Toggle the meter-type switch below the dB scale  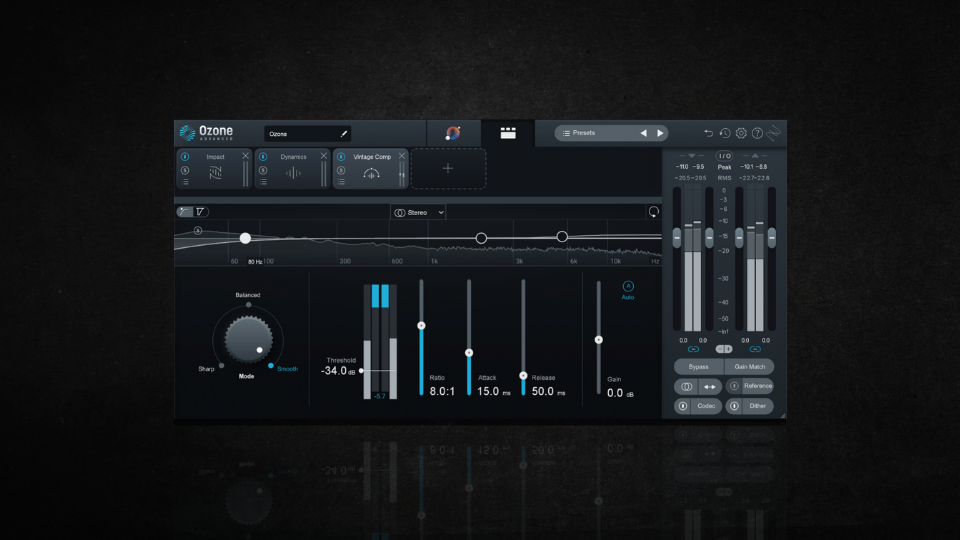pos(724,349)
